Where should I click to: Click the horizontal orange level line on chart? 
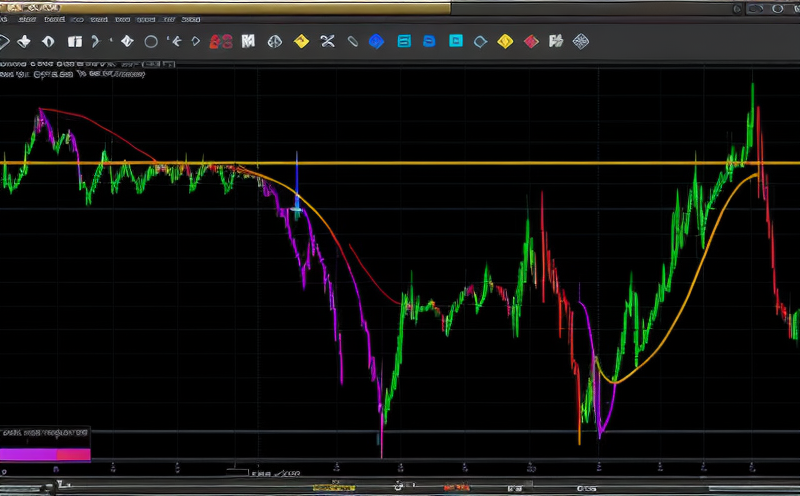point(400,163)
